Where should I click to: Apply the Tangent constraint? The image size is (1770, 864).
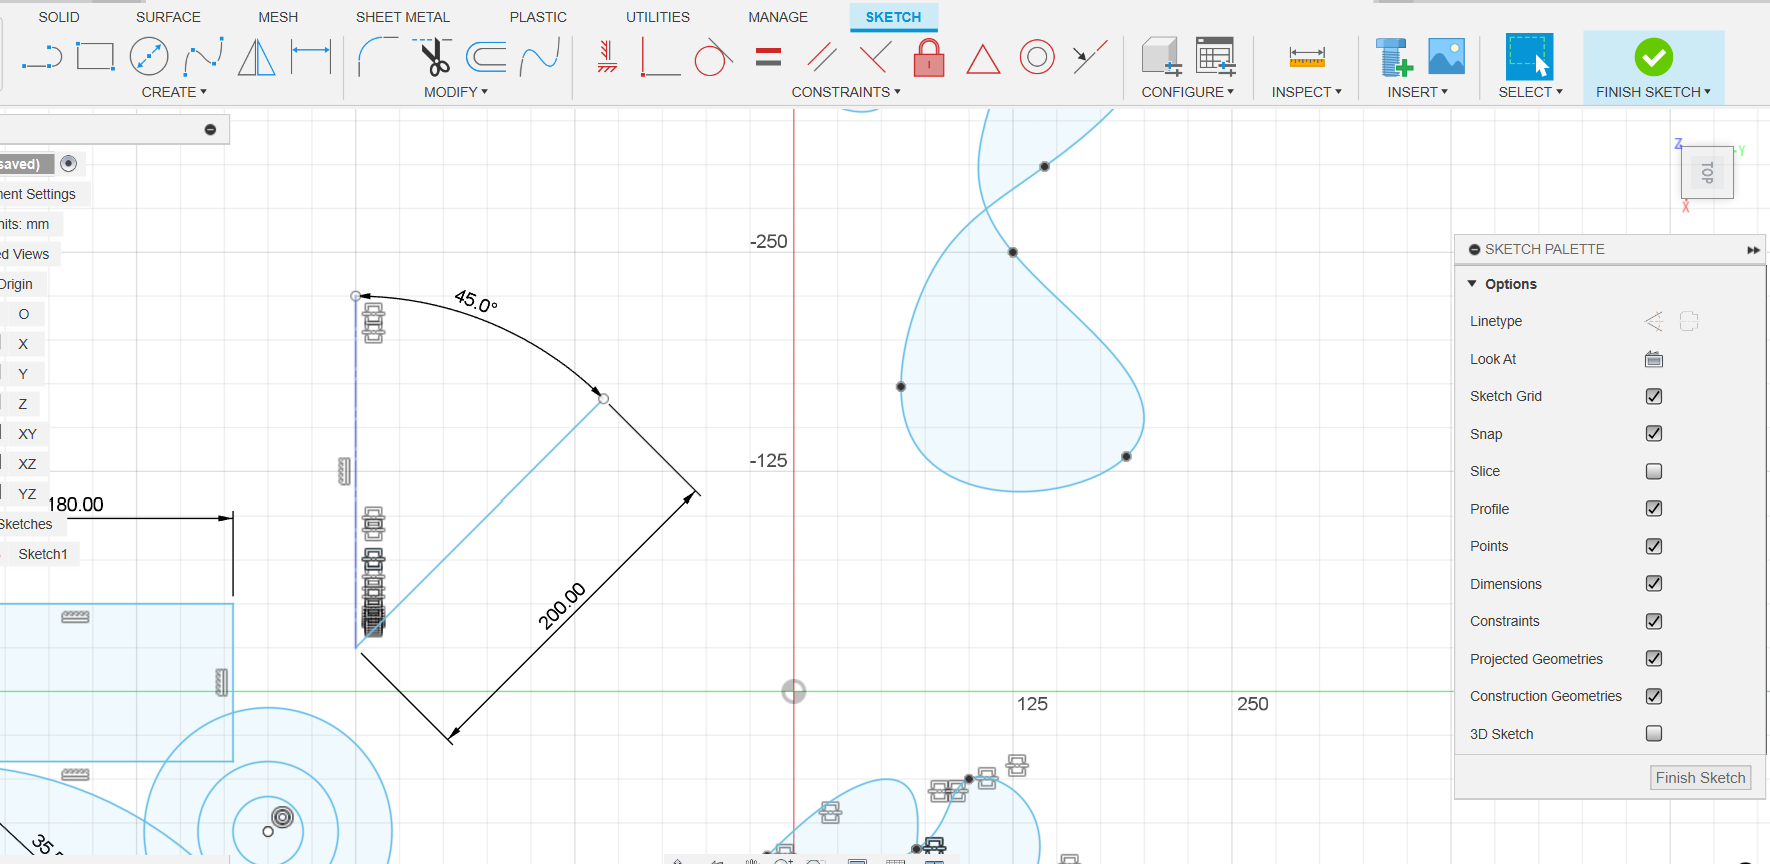click(714, 57)
